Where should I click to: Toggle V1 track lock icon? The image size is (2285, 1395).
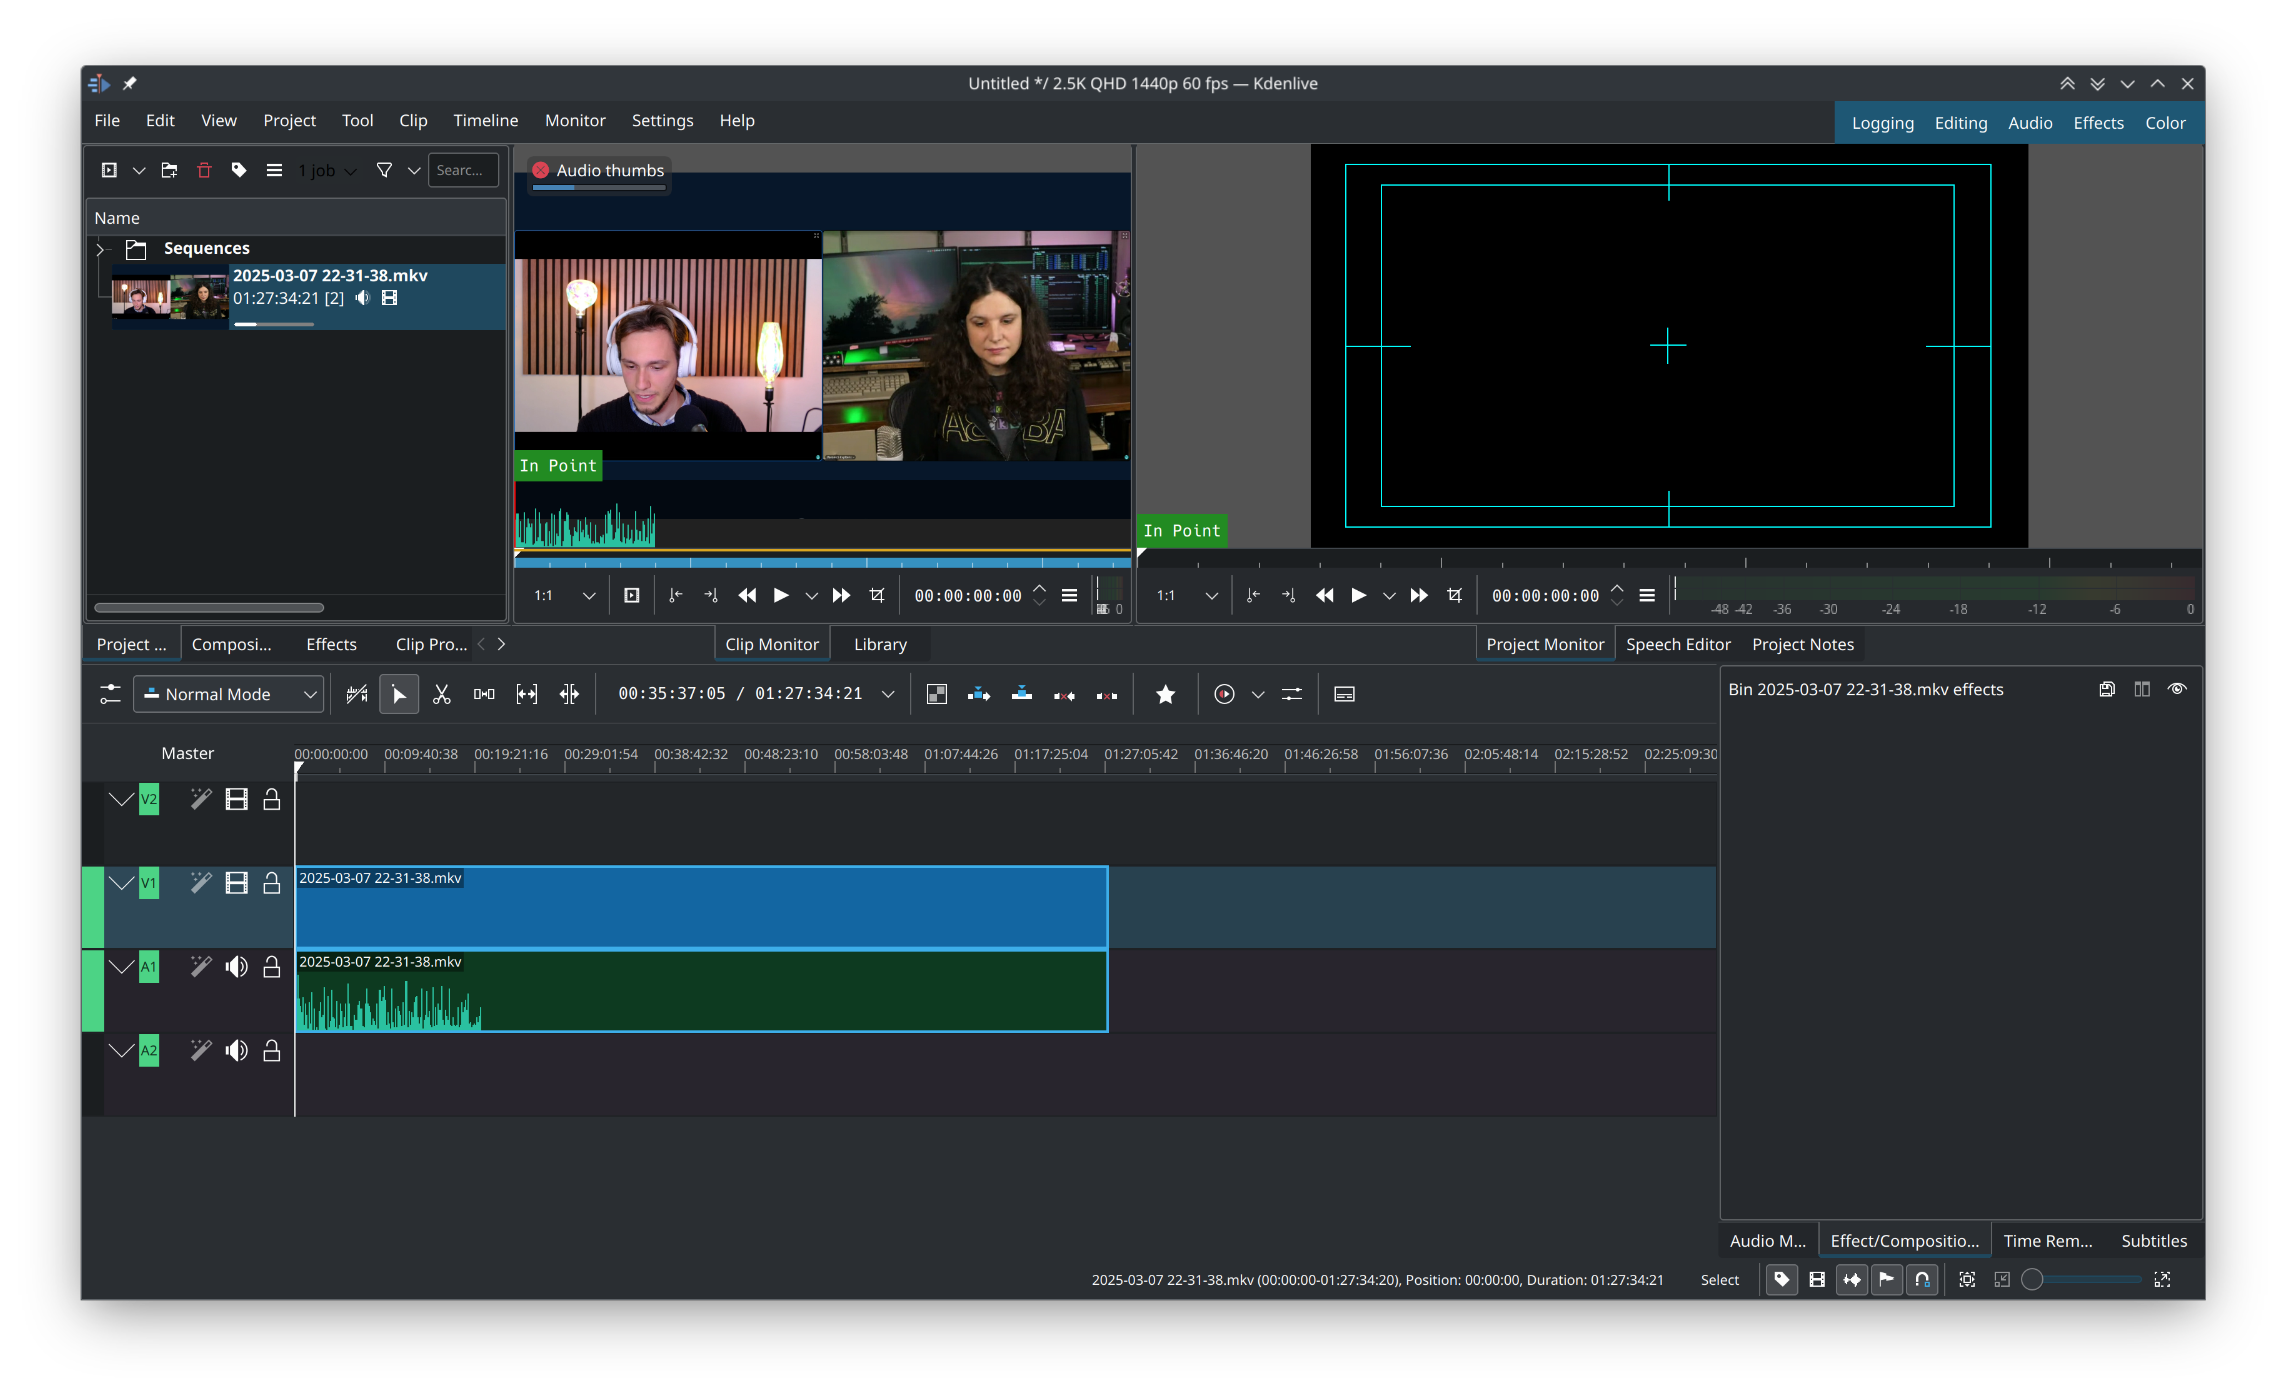click(269, 884)
